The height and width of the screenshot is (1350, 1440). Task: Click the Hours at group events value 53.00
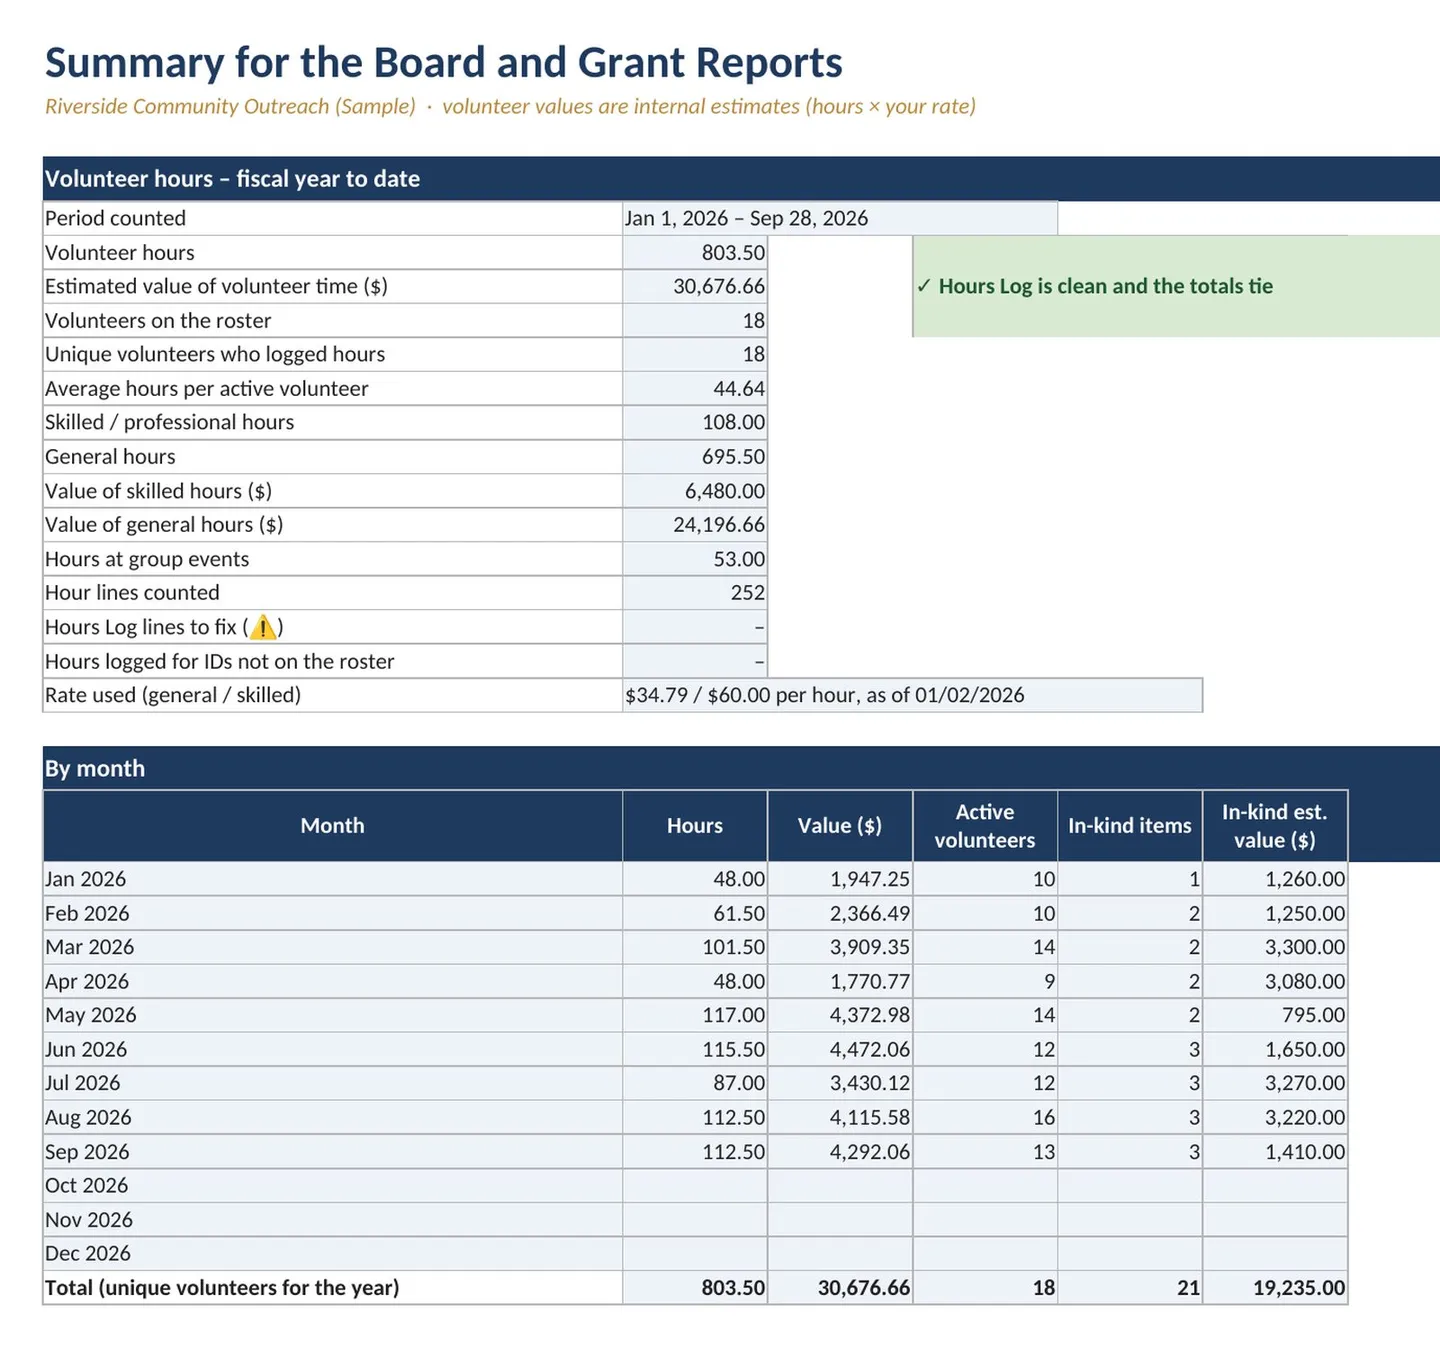695,559
